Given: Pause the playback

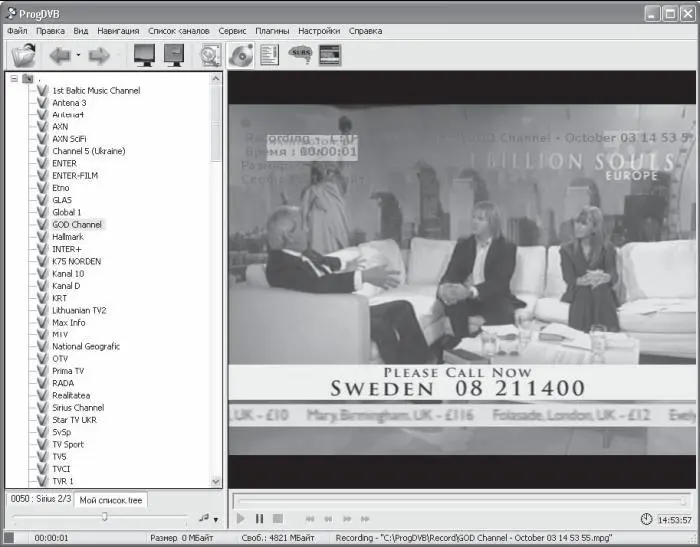Looking at the screenshot, I should tap(259, 519).
